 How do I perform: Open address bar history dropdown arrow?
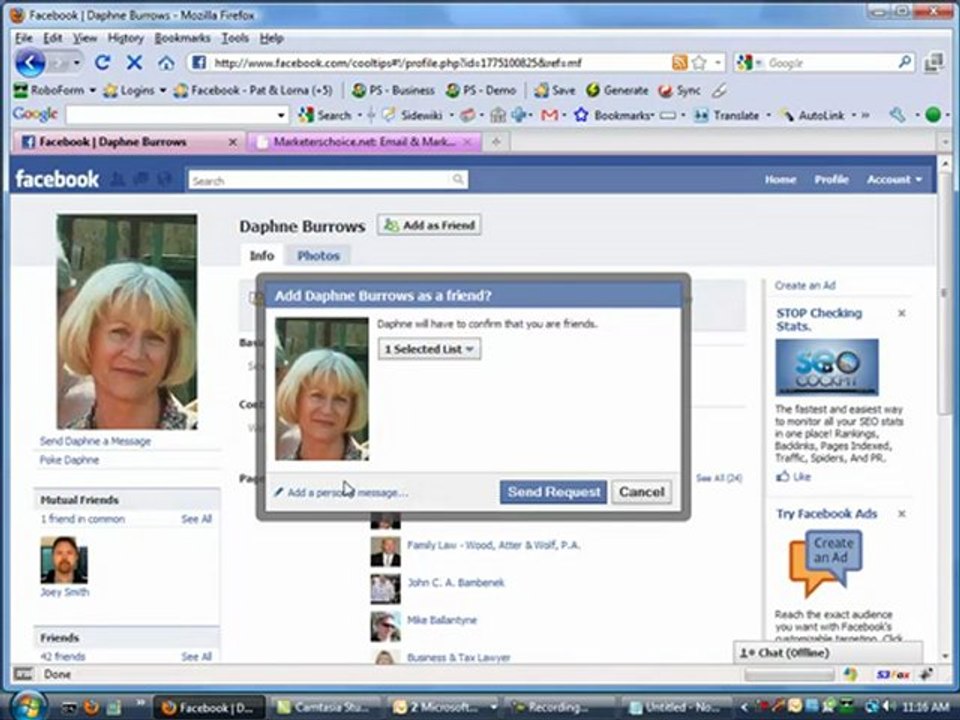(x=718, y=62)
